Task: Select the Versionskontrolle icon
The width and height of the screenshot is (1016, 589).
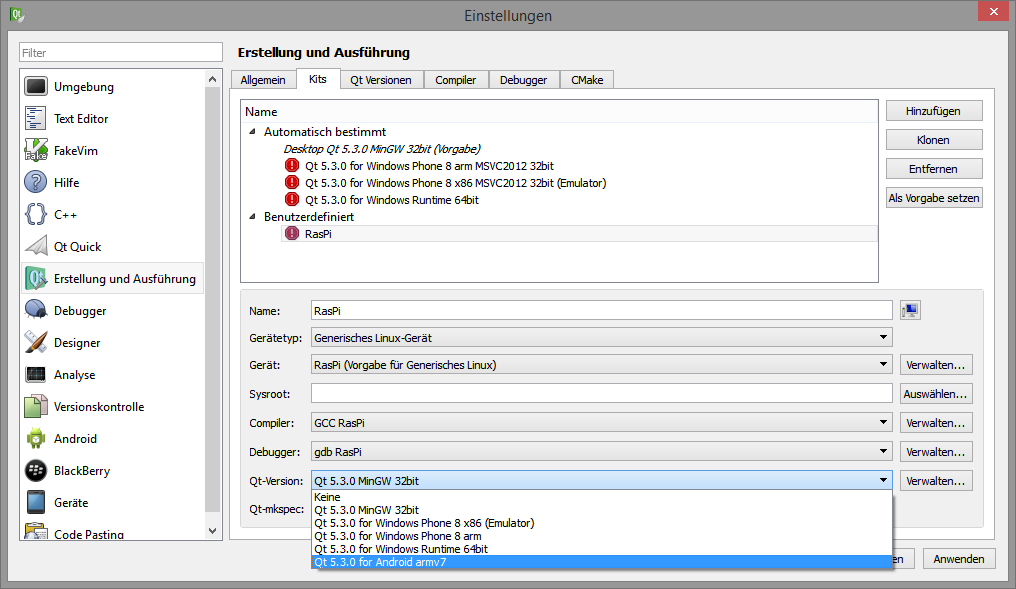Action: 36,406
